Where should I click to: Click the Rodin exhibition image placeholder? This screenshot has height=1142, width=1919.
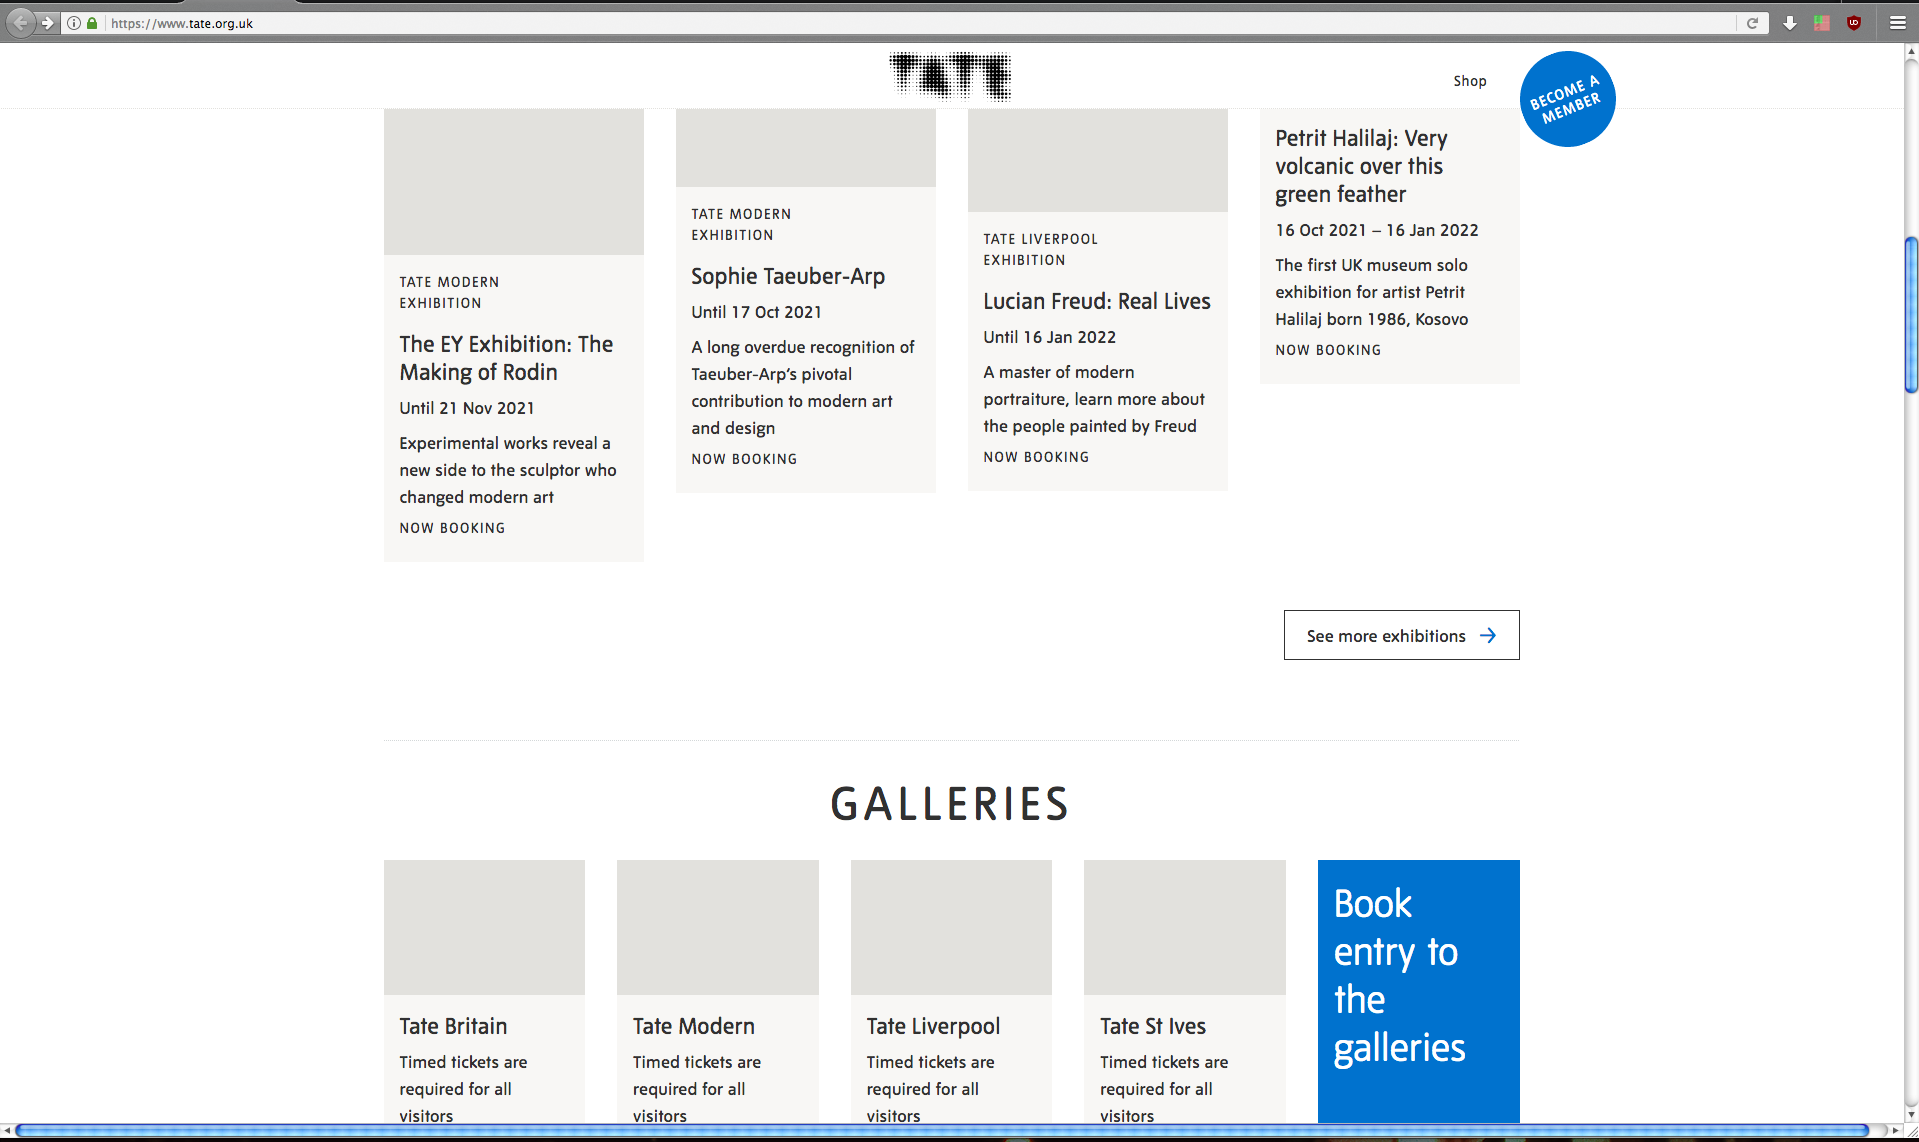514,182
